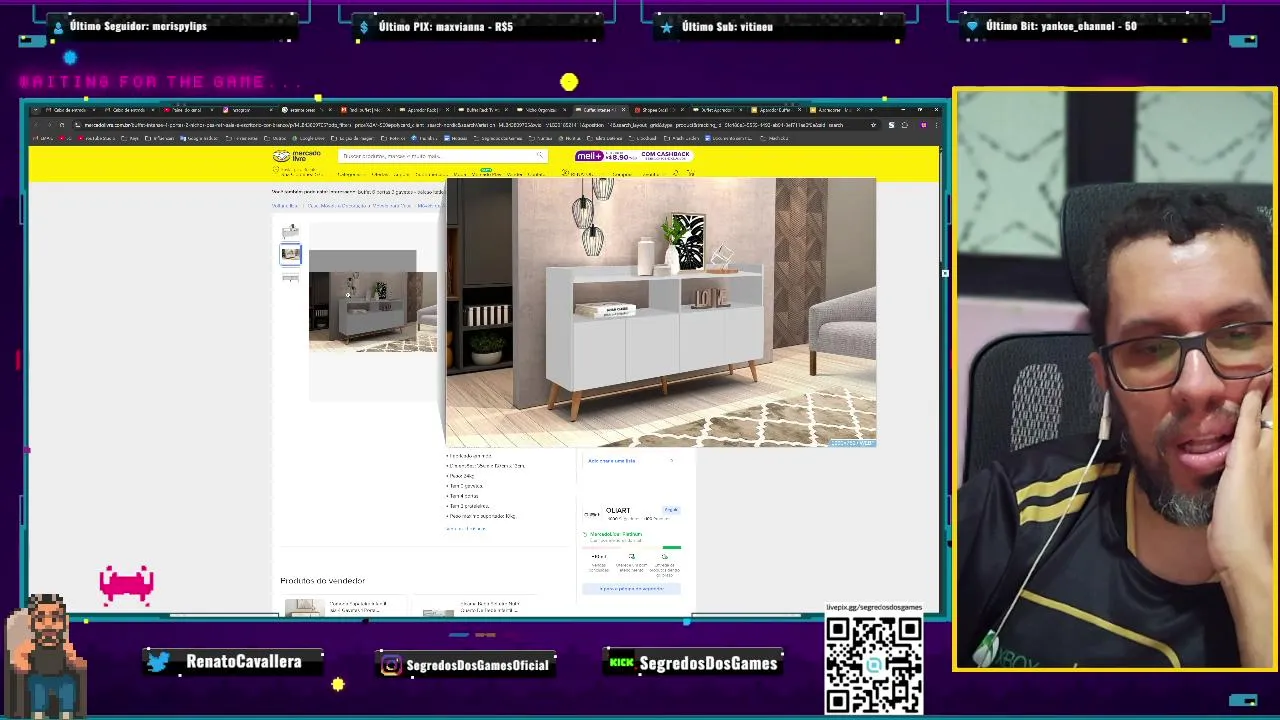Open the Meli+ cashback banner
The height and width of the screenshot is (720, 1280).
tap(633, 156)
